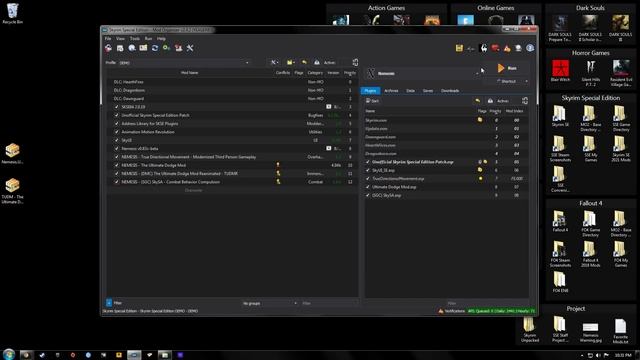
Task: Open the View menu
Action: pyautogui.click(x=120, y=38)
